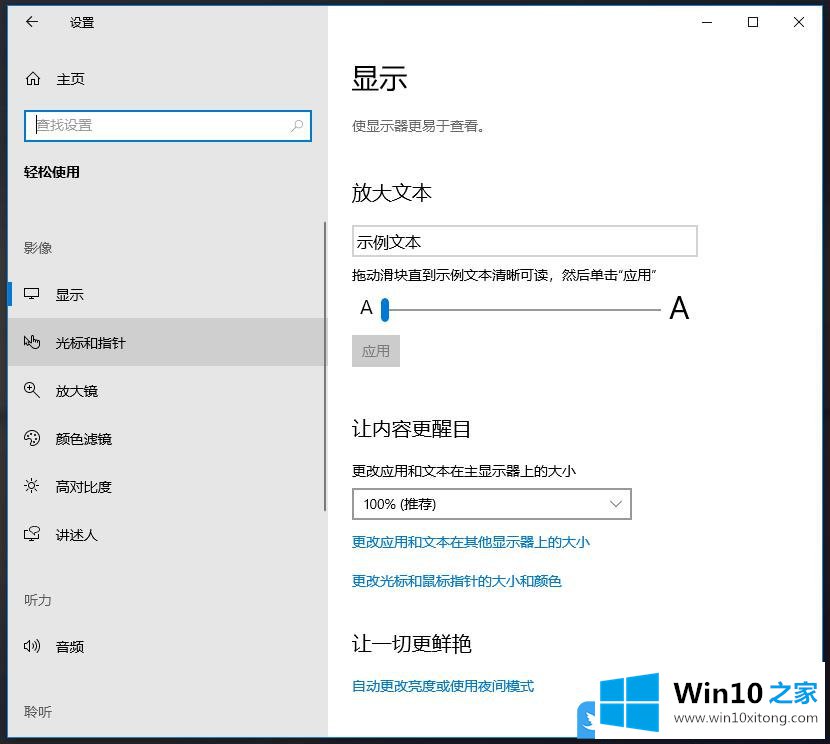The width and height of the screenshot is (830, 744).
Task: Click the home icon beside 主页
Action: click(x=33, y=79)
